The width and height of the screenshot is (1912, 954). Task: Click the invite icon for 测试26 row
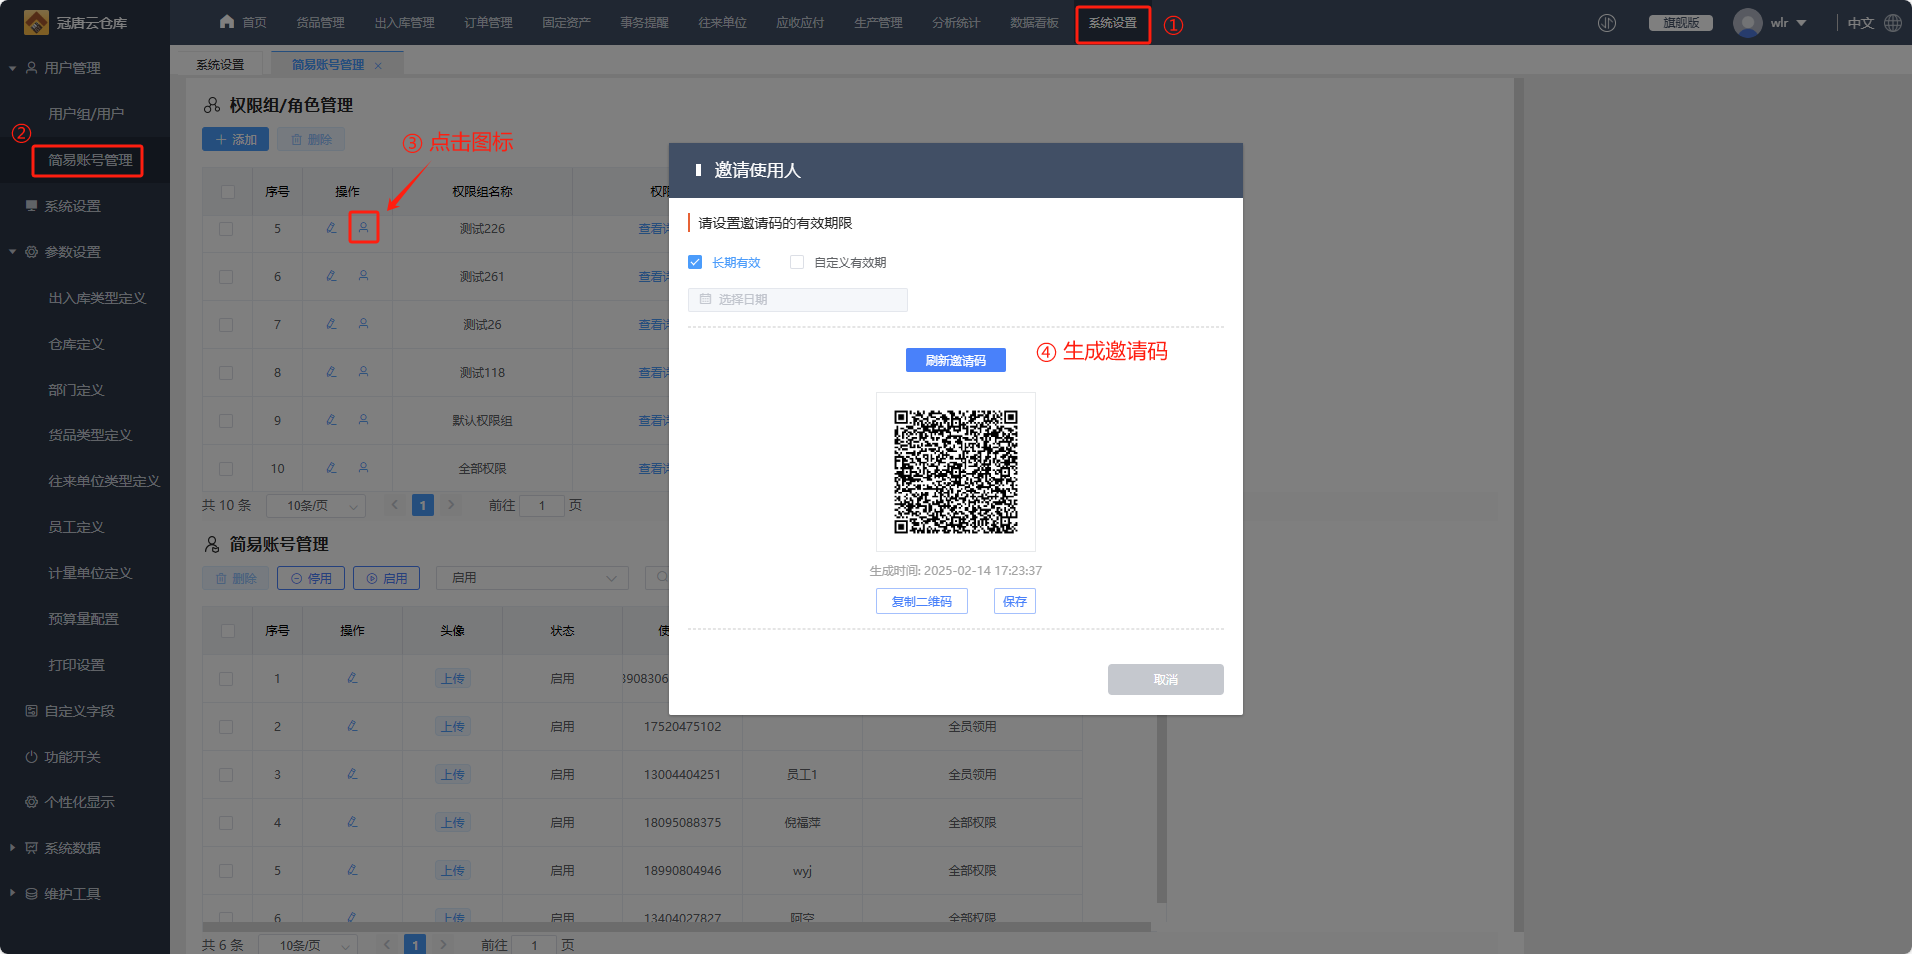(x=363, y=324)
